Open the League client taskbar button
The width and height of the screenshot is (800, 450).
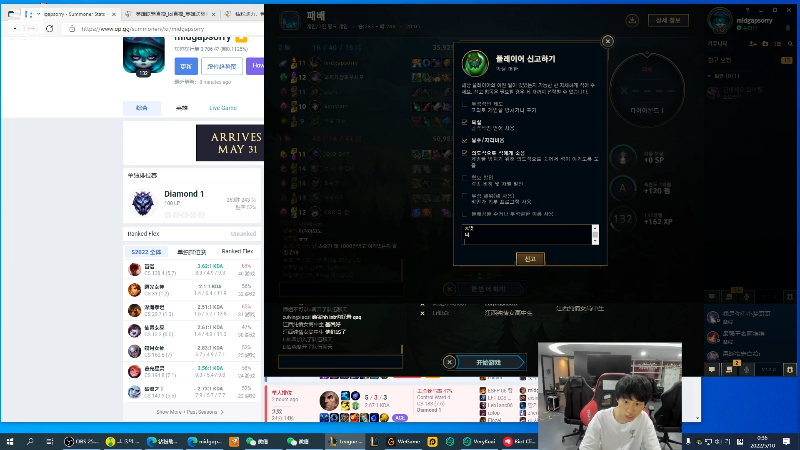345,441
